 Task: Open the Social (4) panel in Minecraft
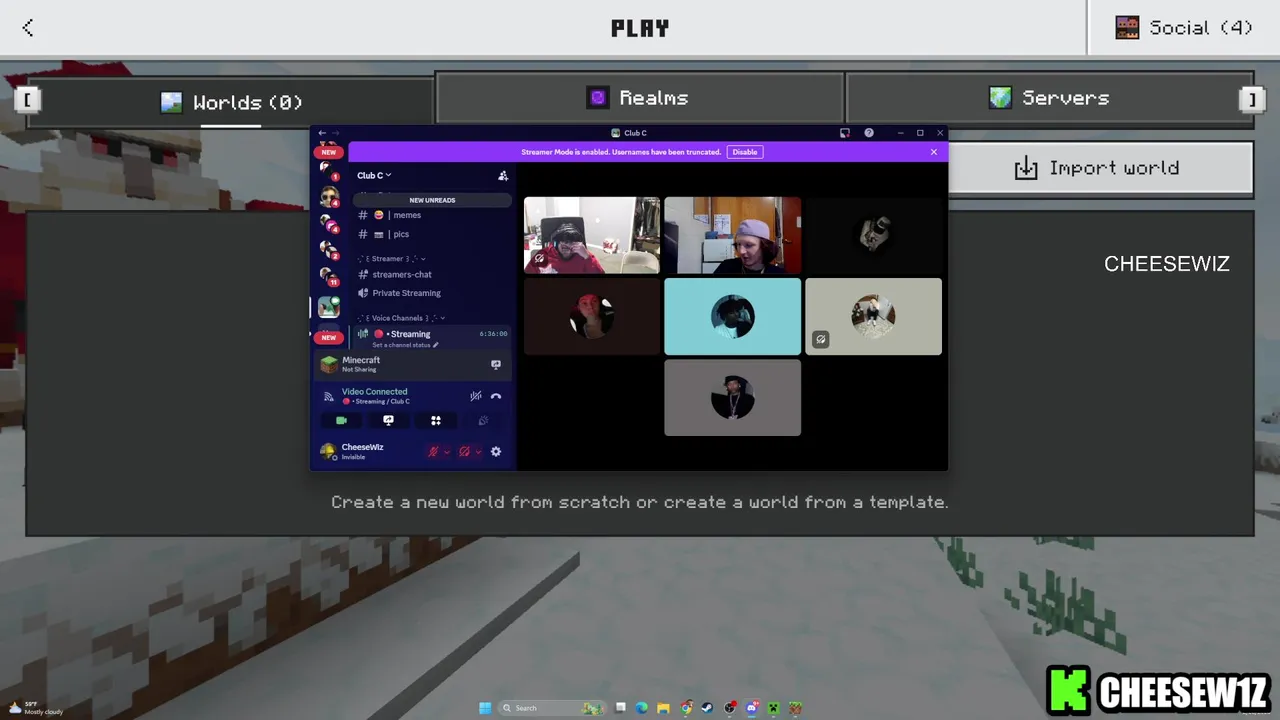coord(1184,28)
